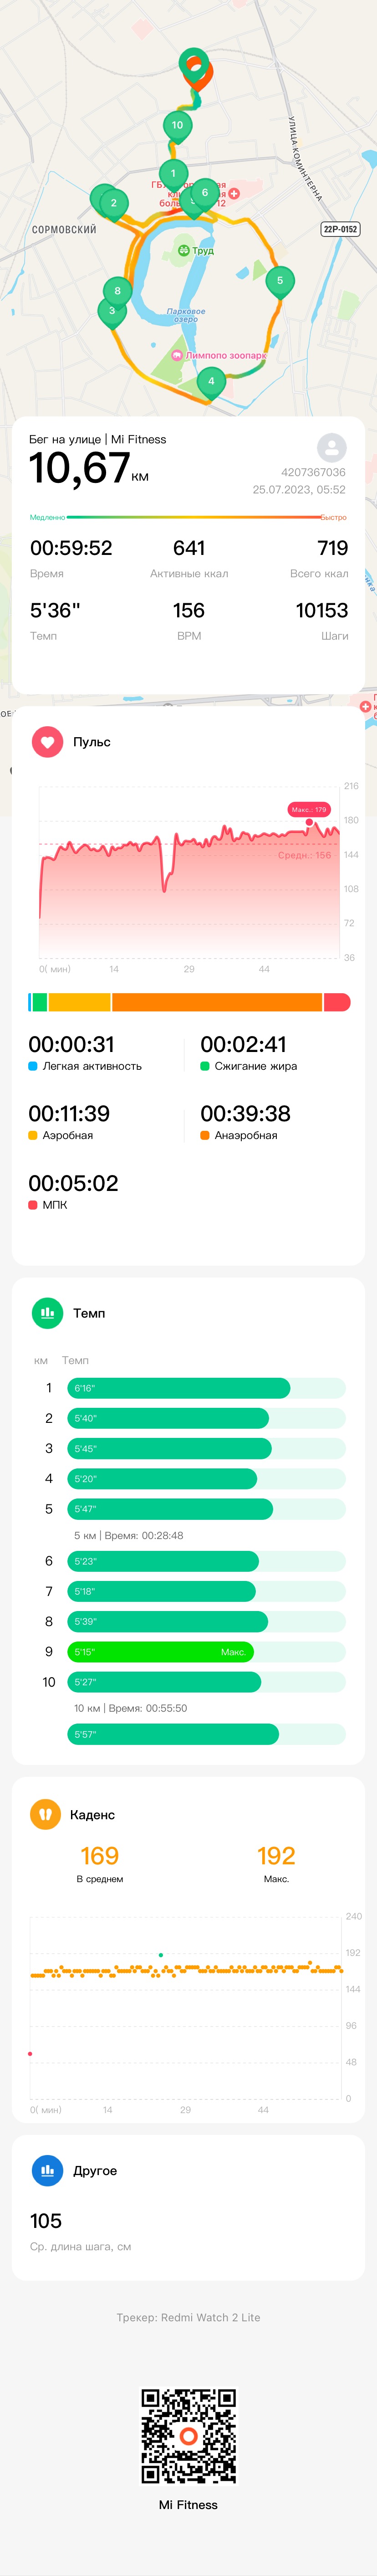The height and width of the screenshot is (2576, 377).
Task: Tap the anaerobic orange zone segment
Action: [x=217, y=1002]
